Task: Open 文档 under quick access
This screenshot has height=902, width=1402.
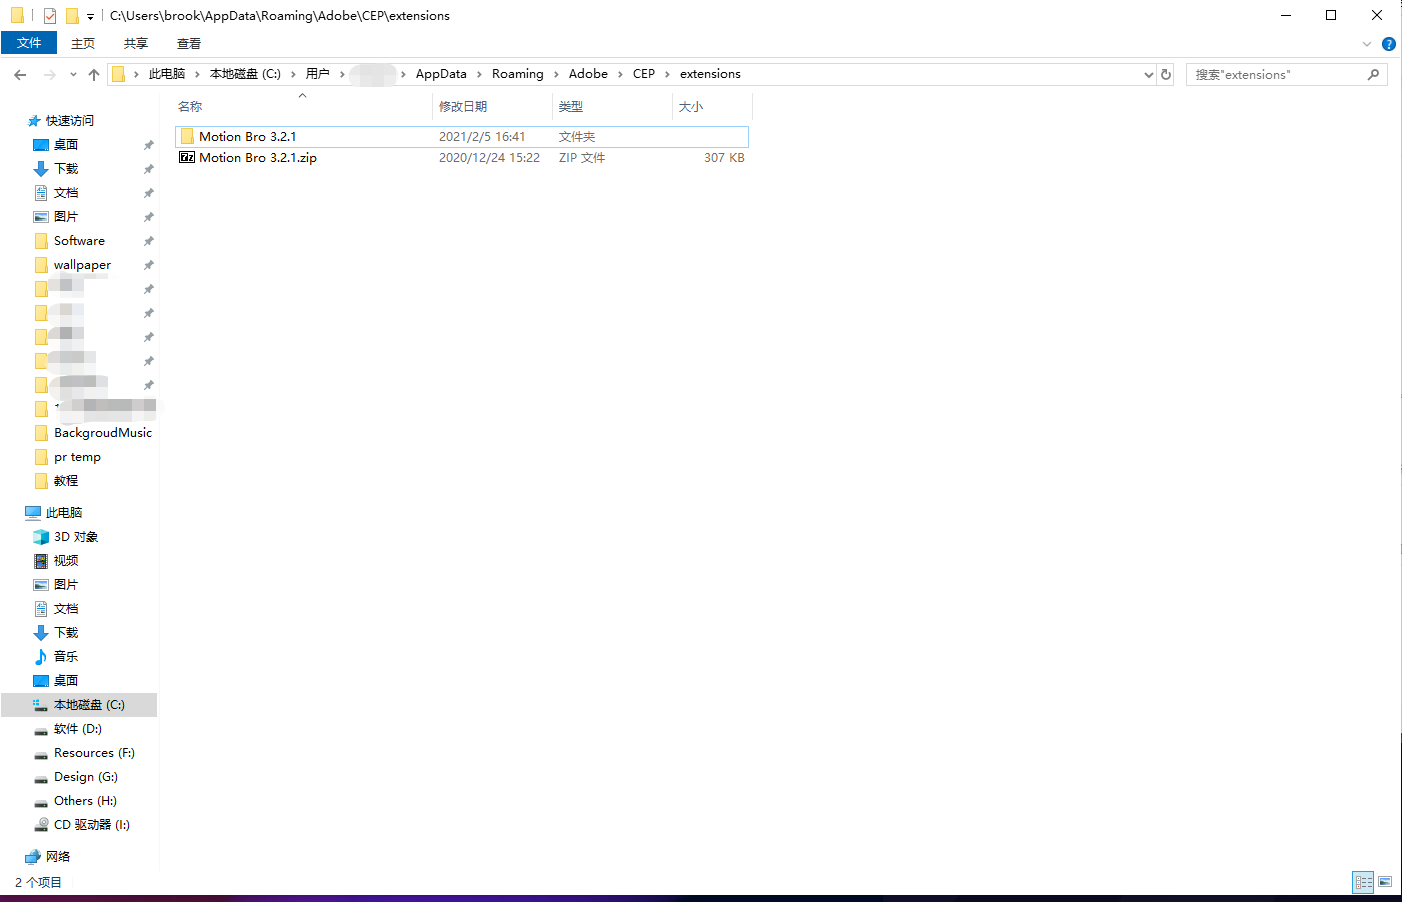Action: (x=66, y=193)
